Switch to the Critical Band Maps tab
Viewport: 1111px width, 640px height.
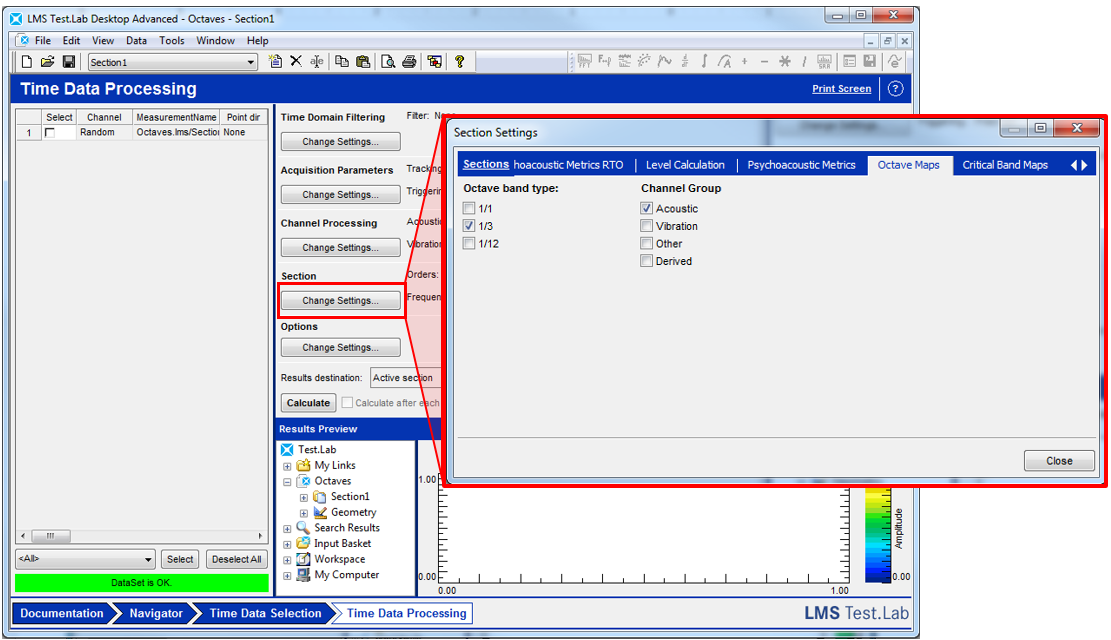pyautogui.click(x=1005, y=165)
